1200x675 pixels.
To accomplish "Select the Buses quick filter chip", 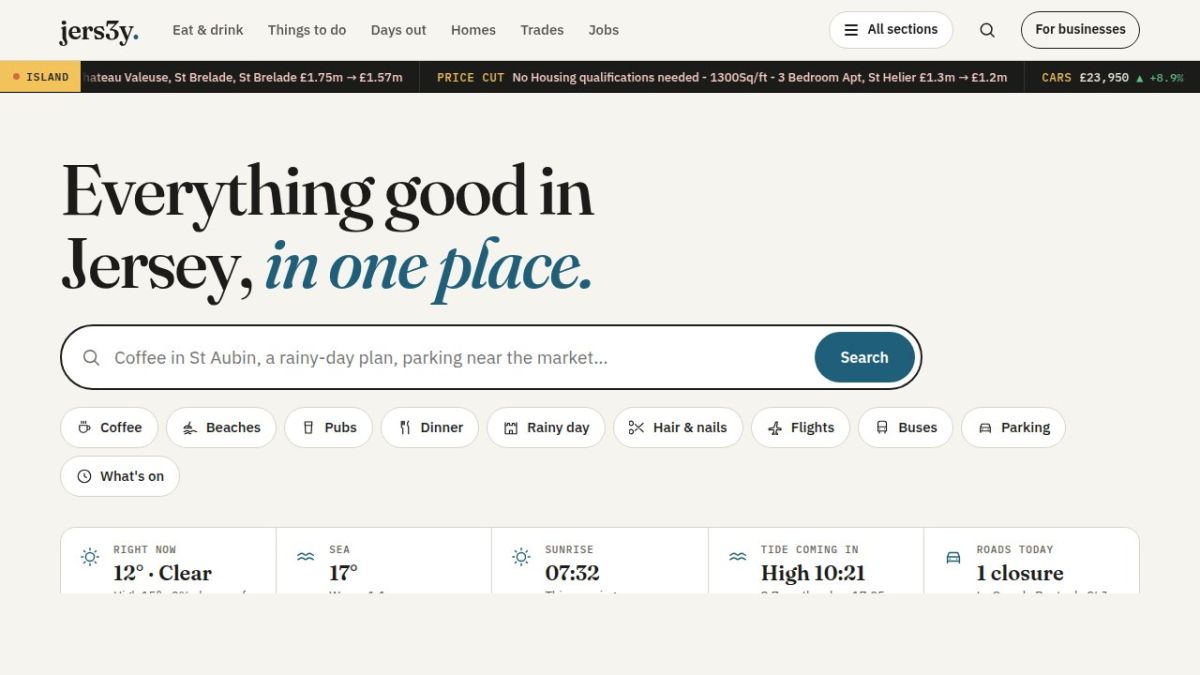I will point(906,427).
